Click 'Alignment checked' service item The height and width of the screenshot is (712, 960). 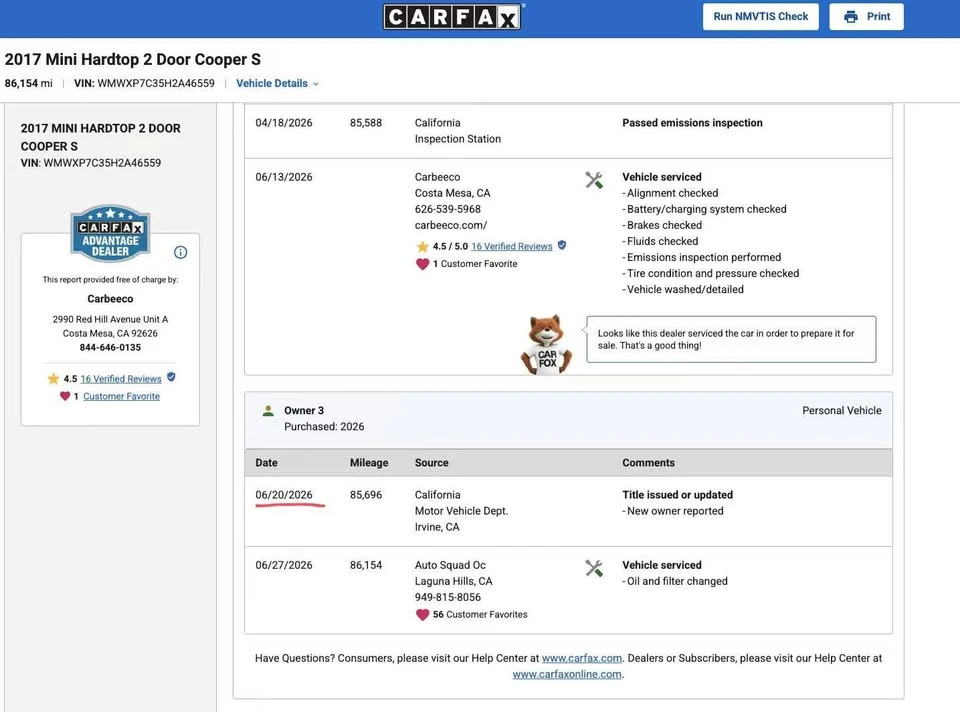672,193
